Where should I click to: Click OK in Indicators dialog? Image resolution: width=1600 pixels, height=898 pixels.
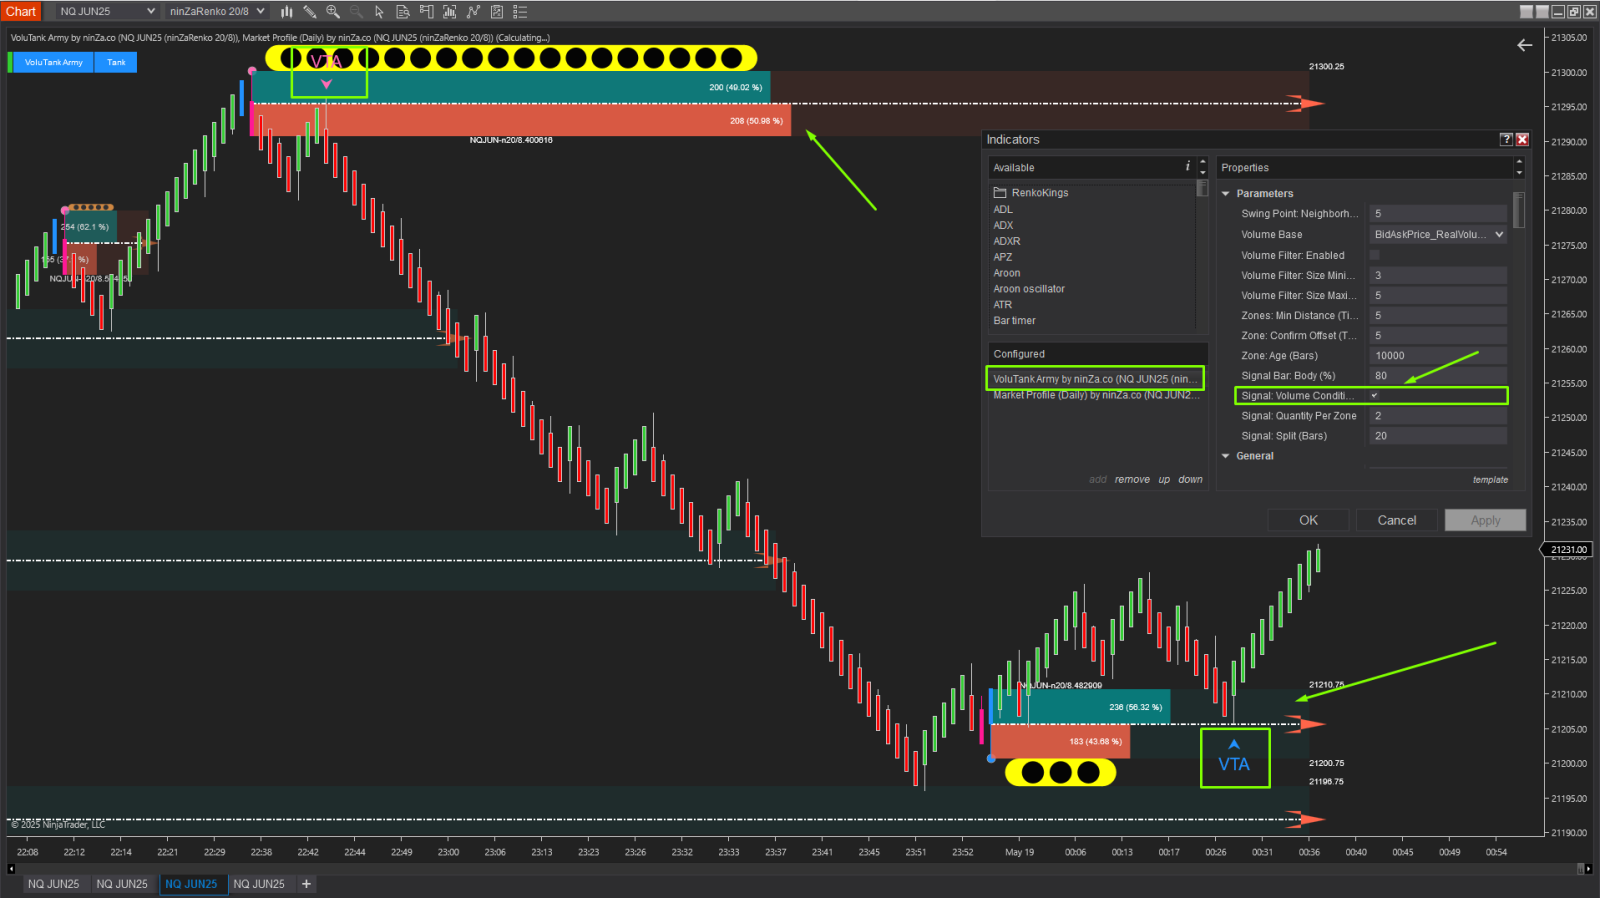pos(1308,520)
